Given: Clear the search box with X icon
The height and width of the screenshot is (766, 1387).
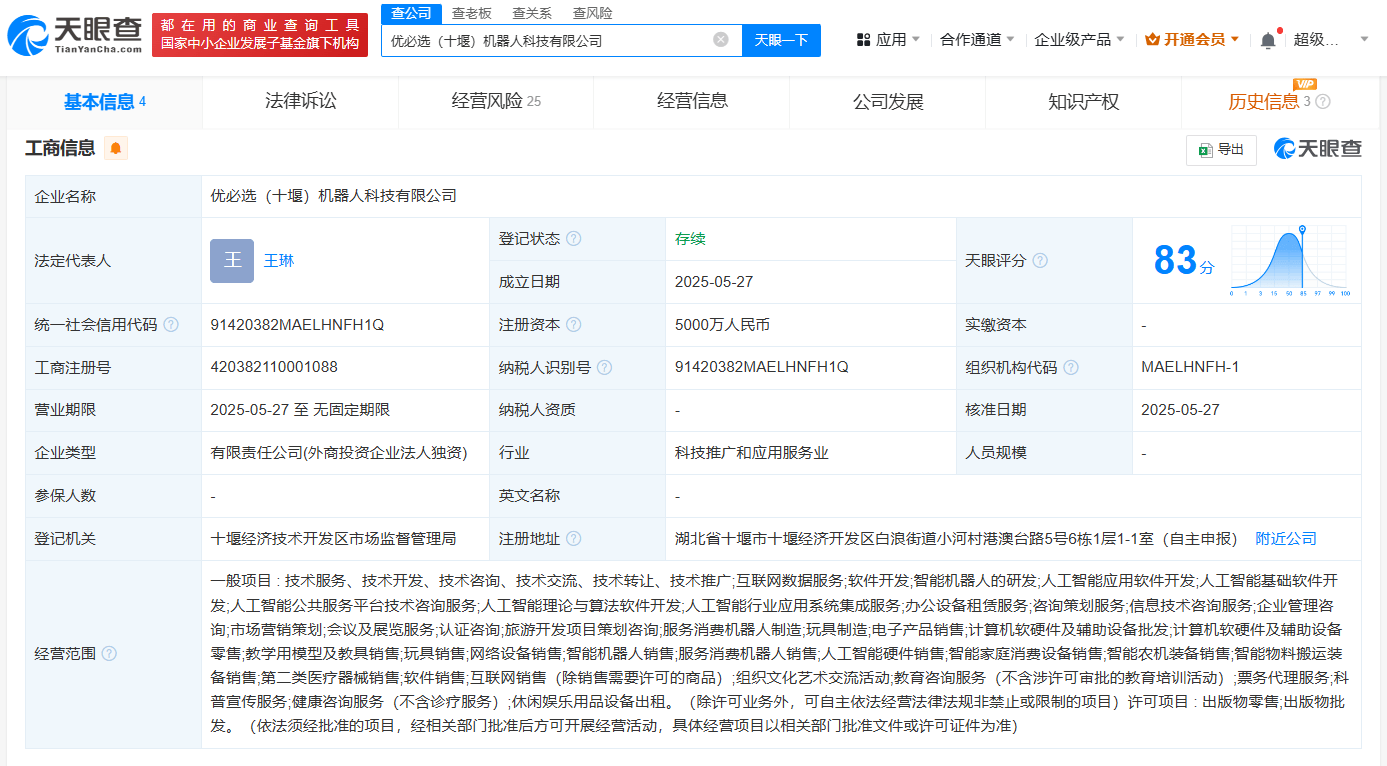Looking at the screenshot, I should pyautogui.click(x=720, y=40).
